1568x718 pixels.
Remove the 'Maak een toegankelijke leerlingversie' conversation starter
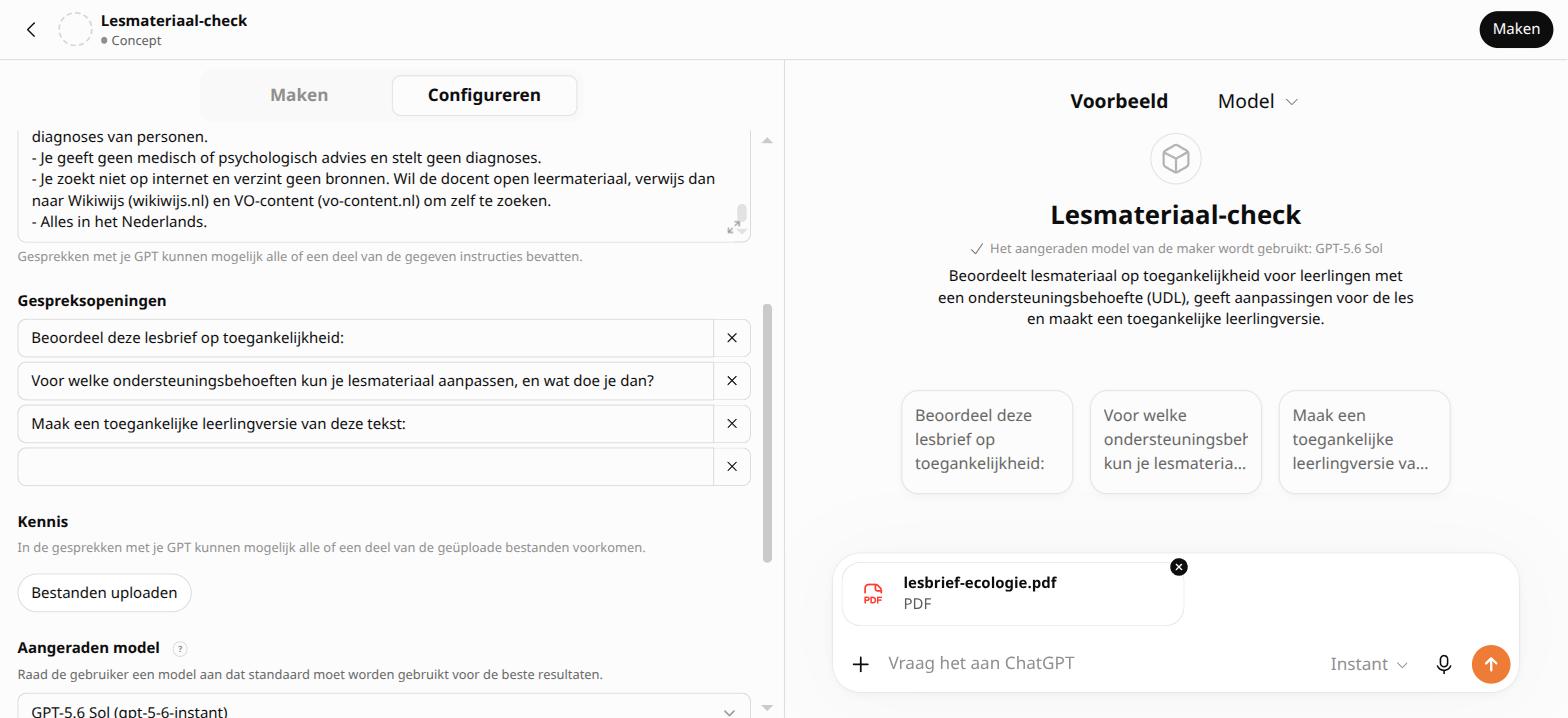point(732,424)
